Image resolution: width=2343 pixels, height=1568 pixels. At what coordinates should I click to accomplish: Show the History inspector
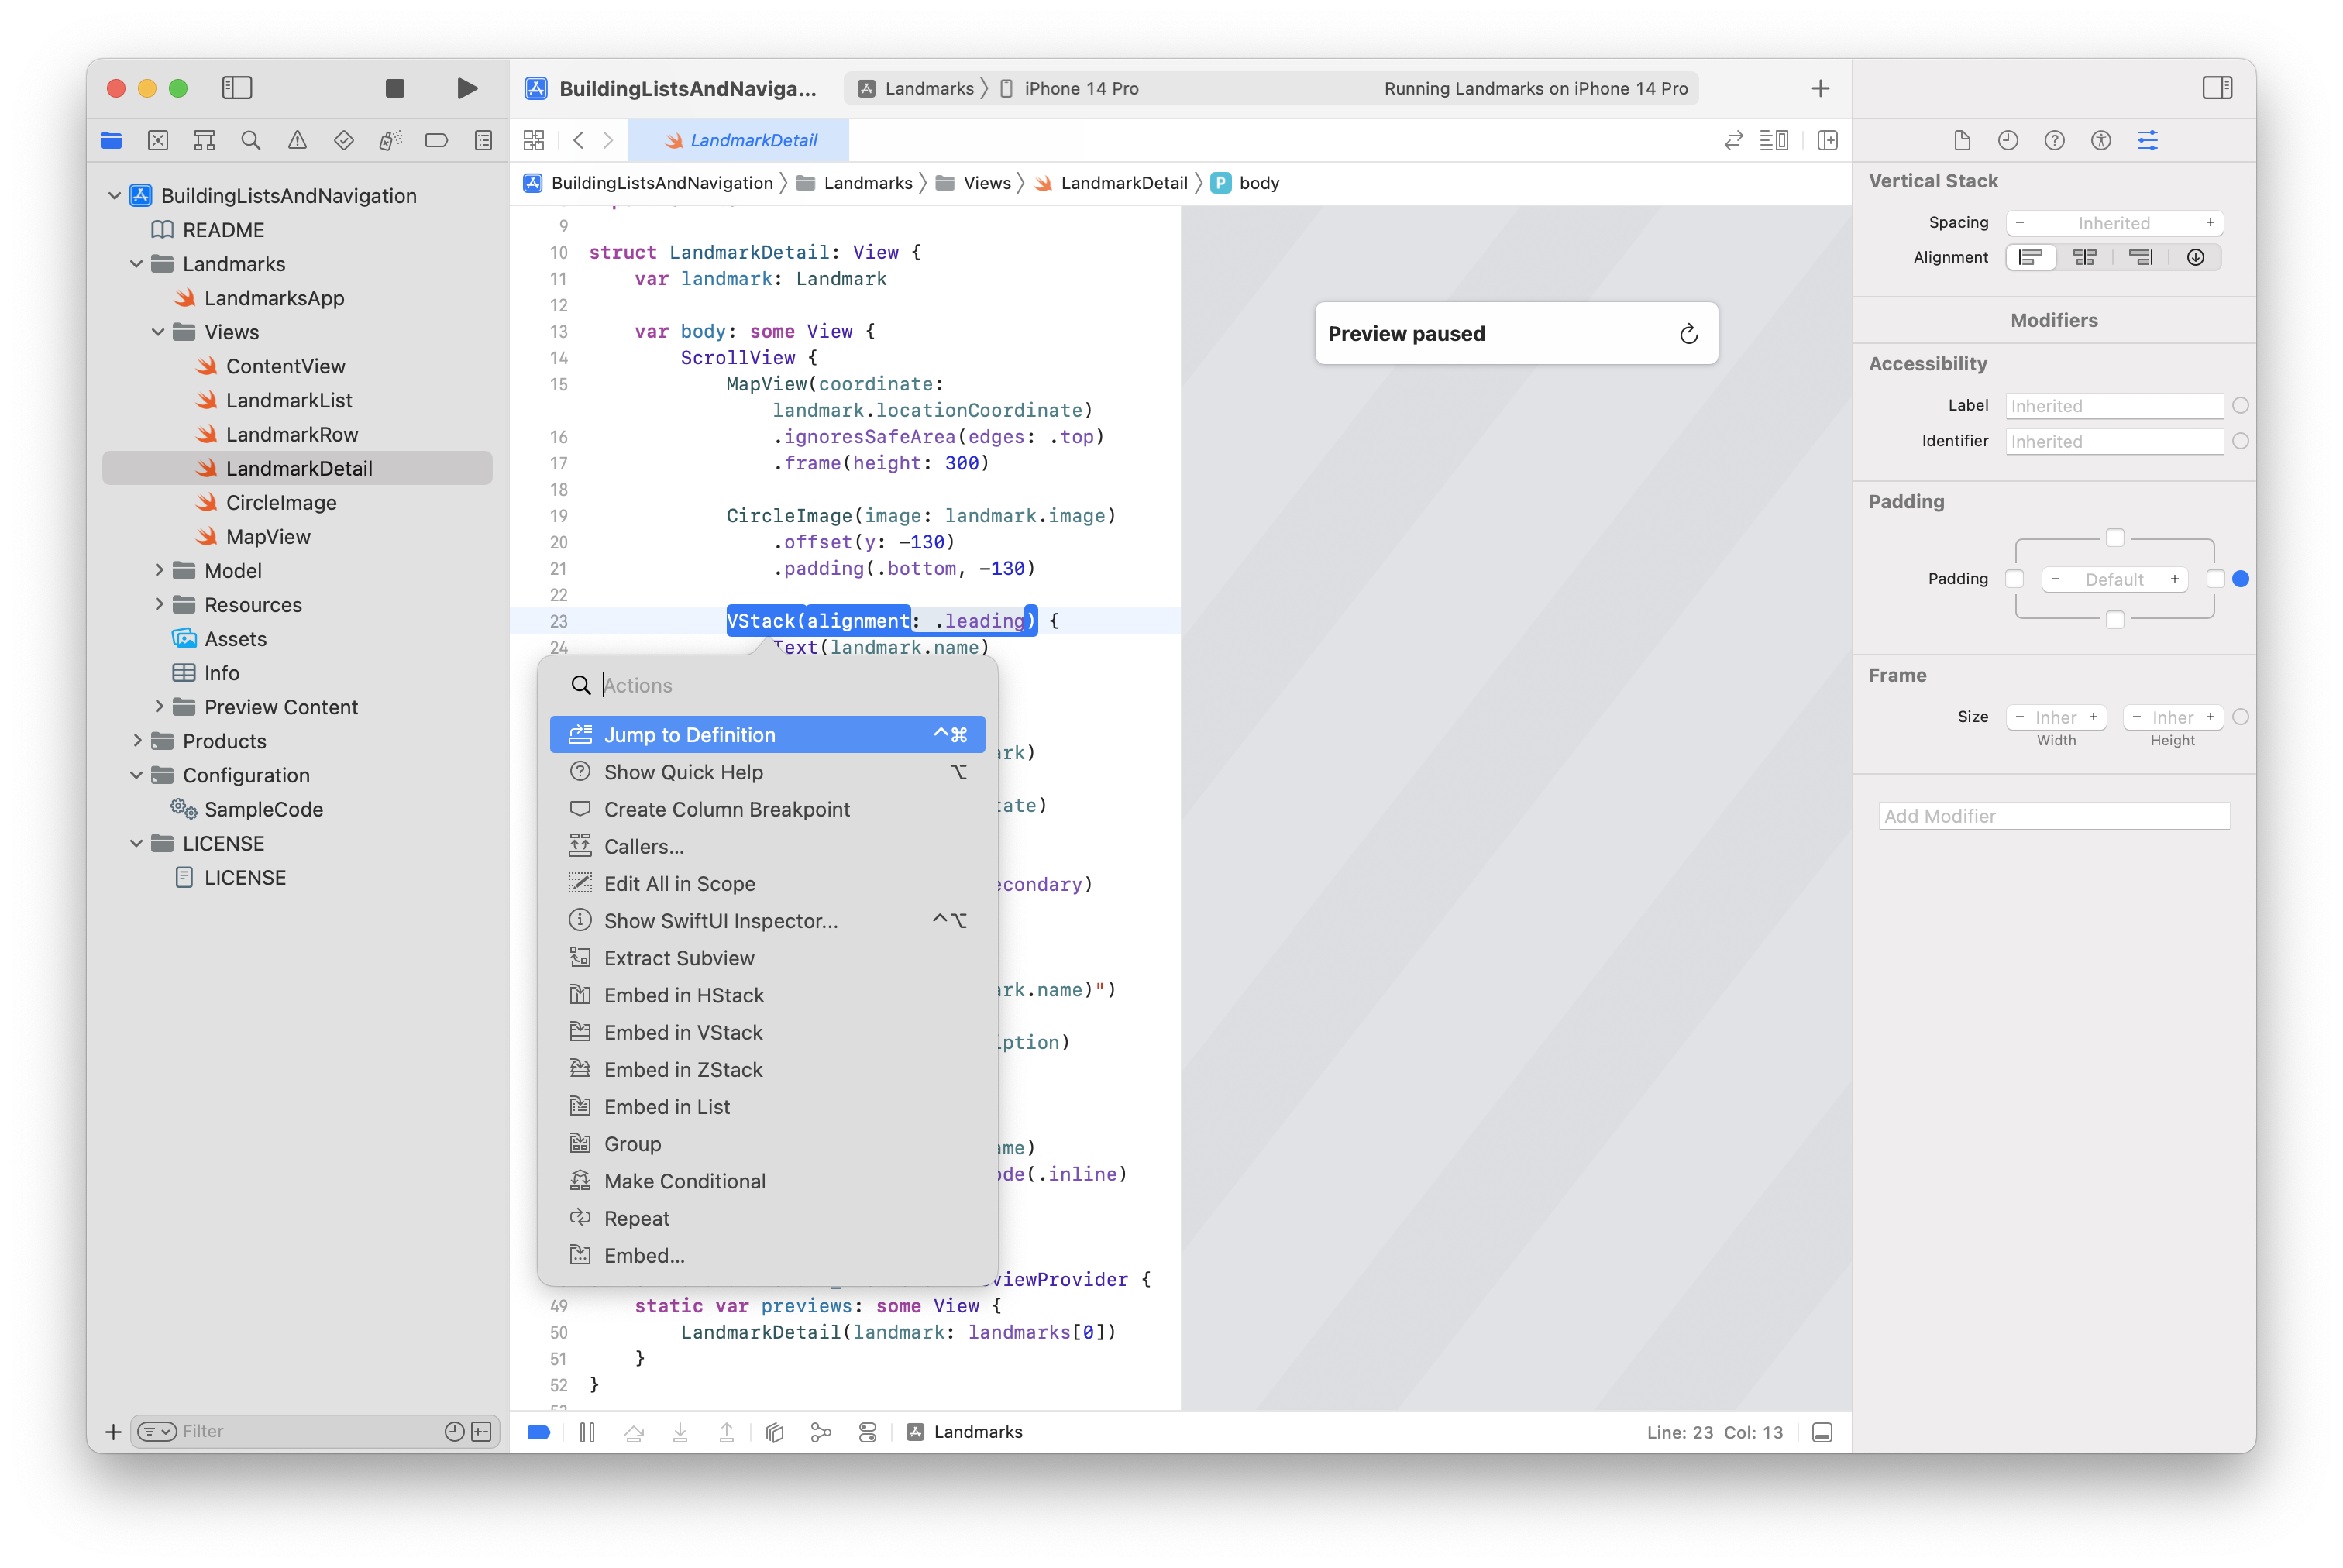(2007, 140)
